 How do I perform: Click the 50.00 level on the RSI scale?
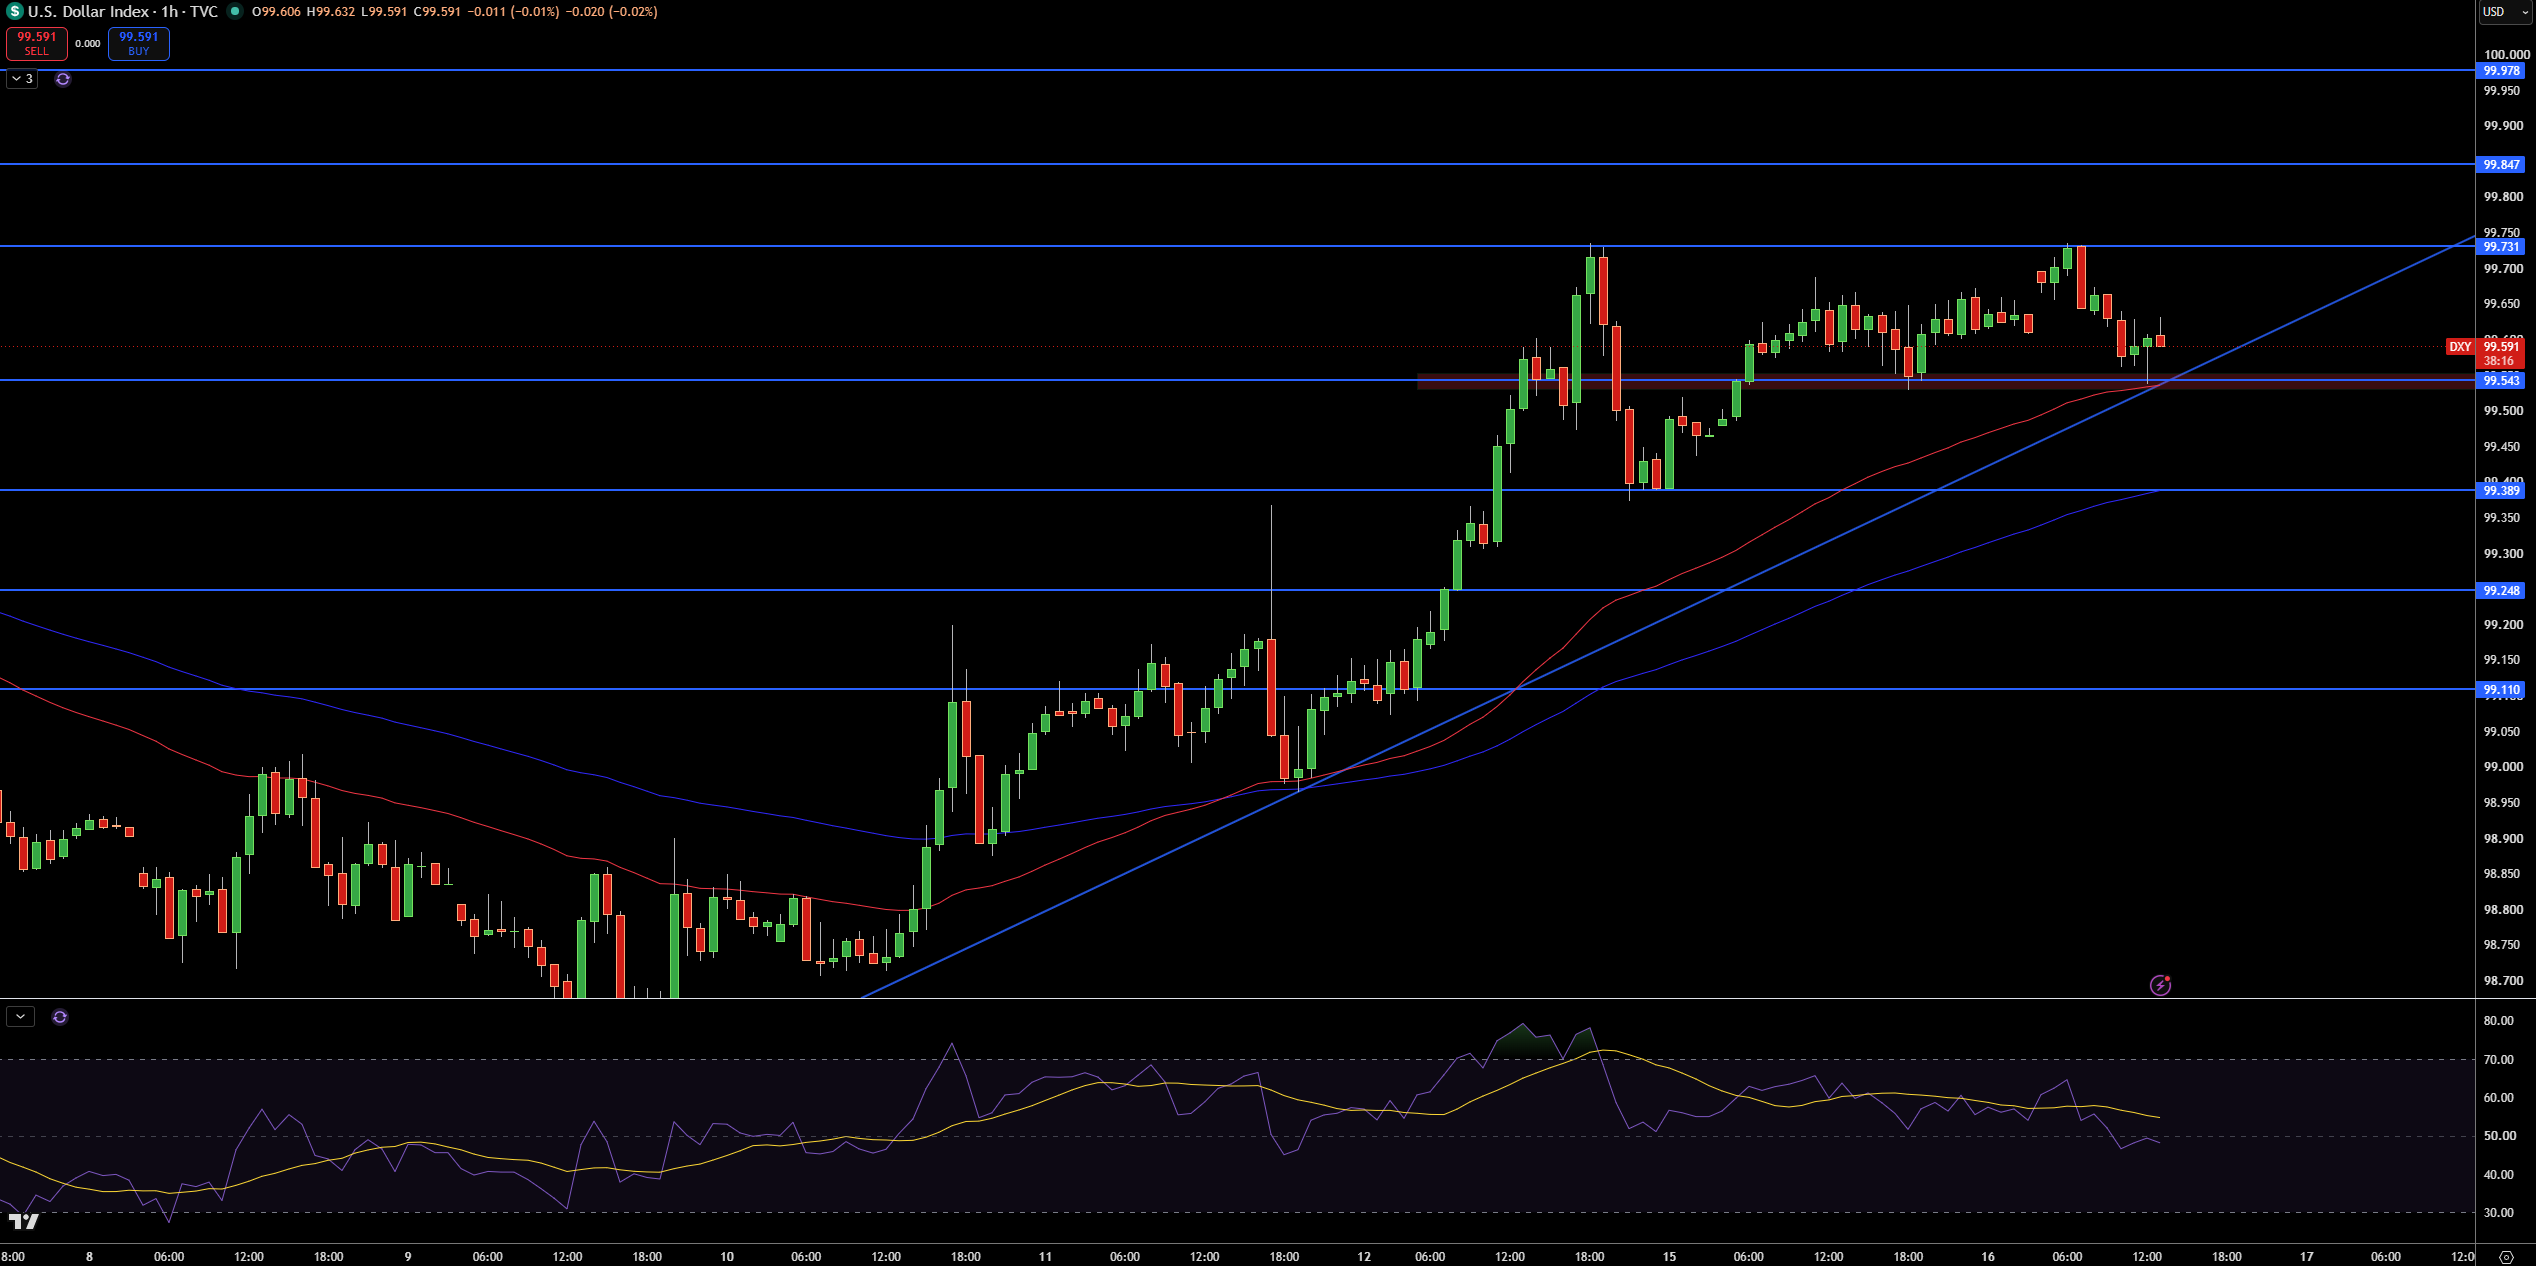tap(2498, 1136)
